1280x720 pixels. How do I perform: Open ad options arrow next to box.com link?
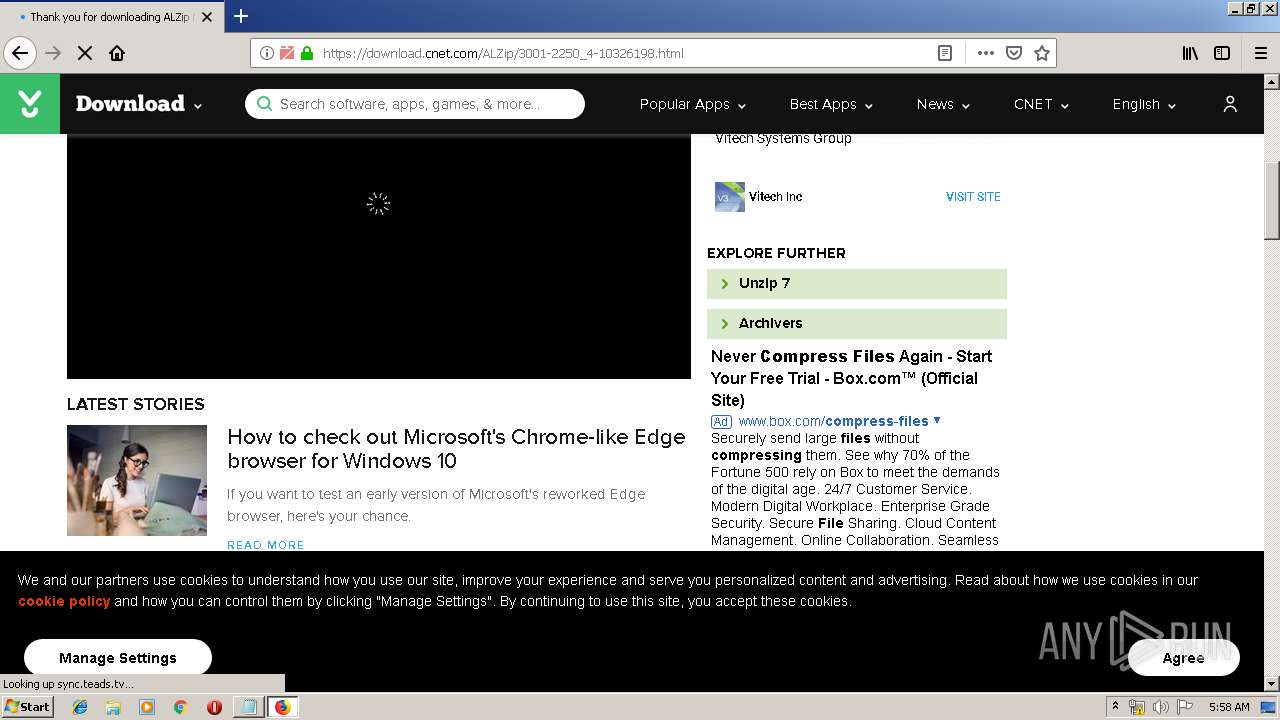[937, 420]
